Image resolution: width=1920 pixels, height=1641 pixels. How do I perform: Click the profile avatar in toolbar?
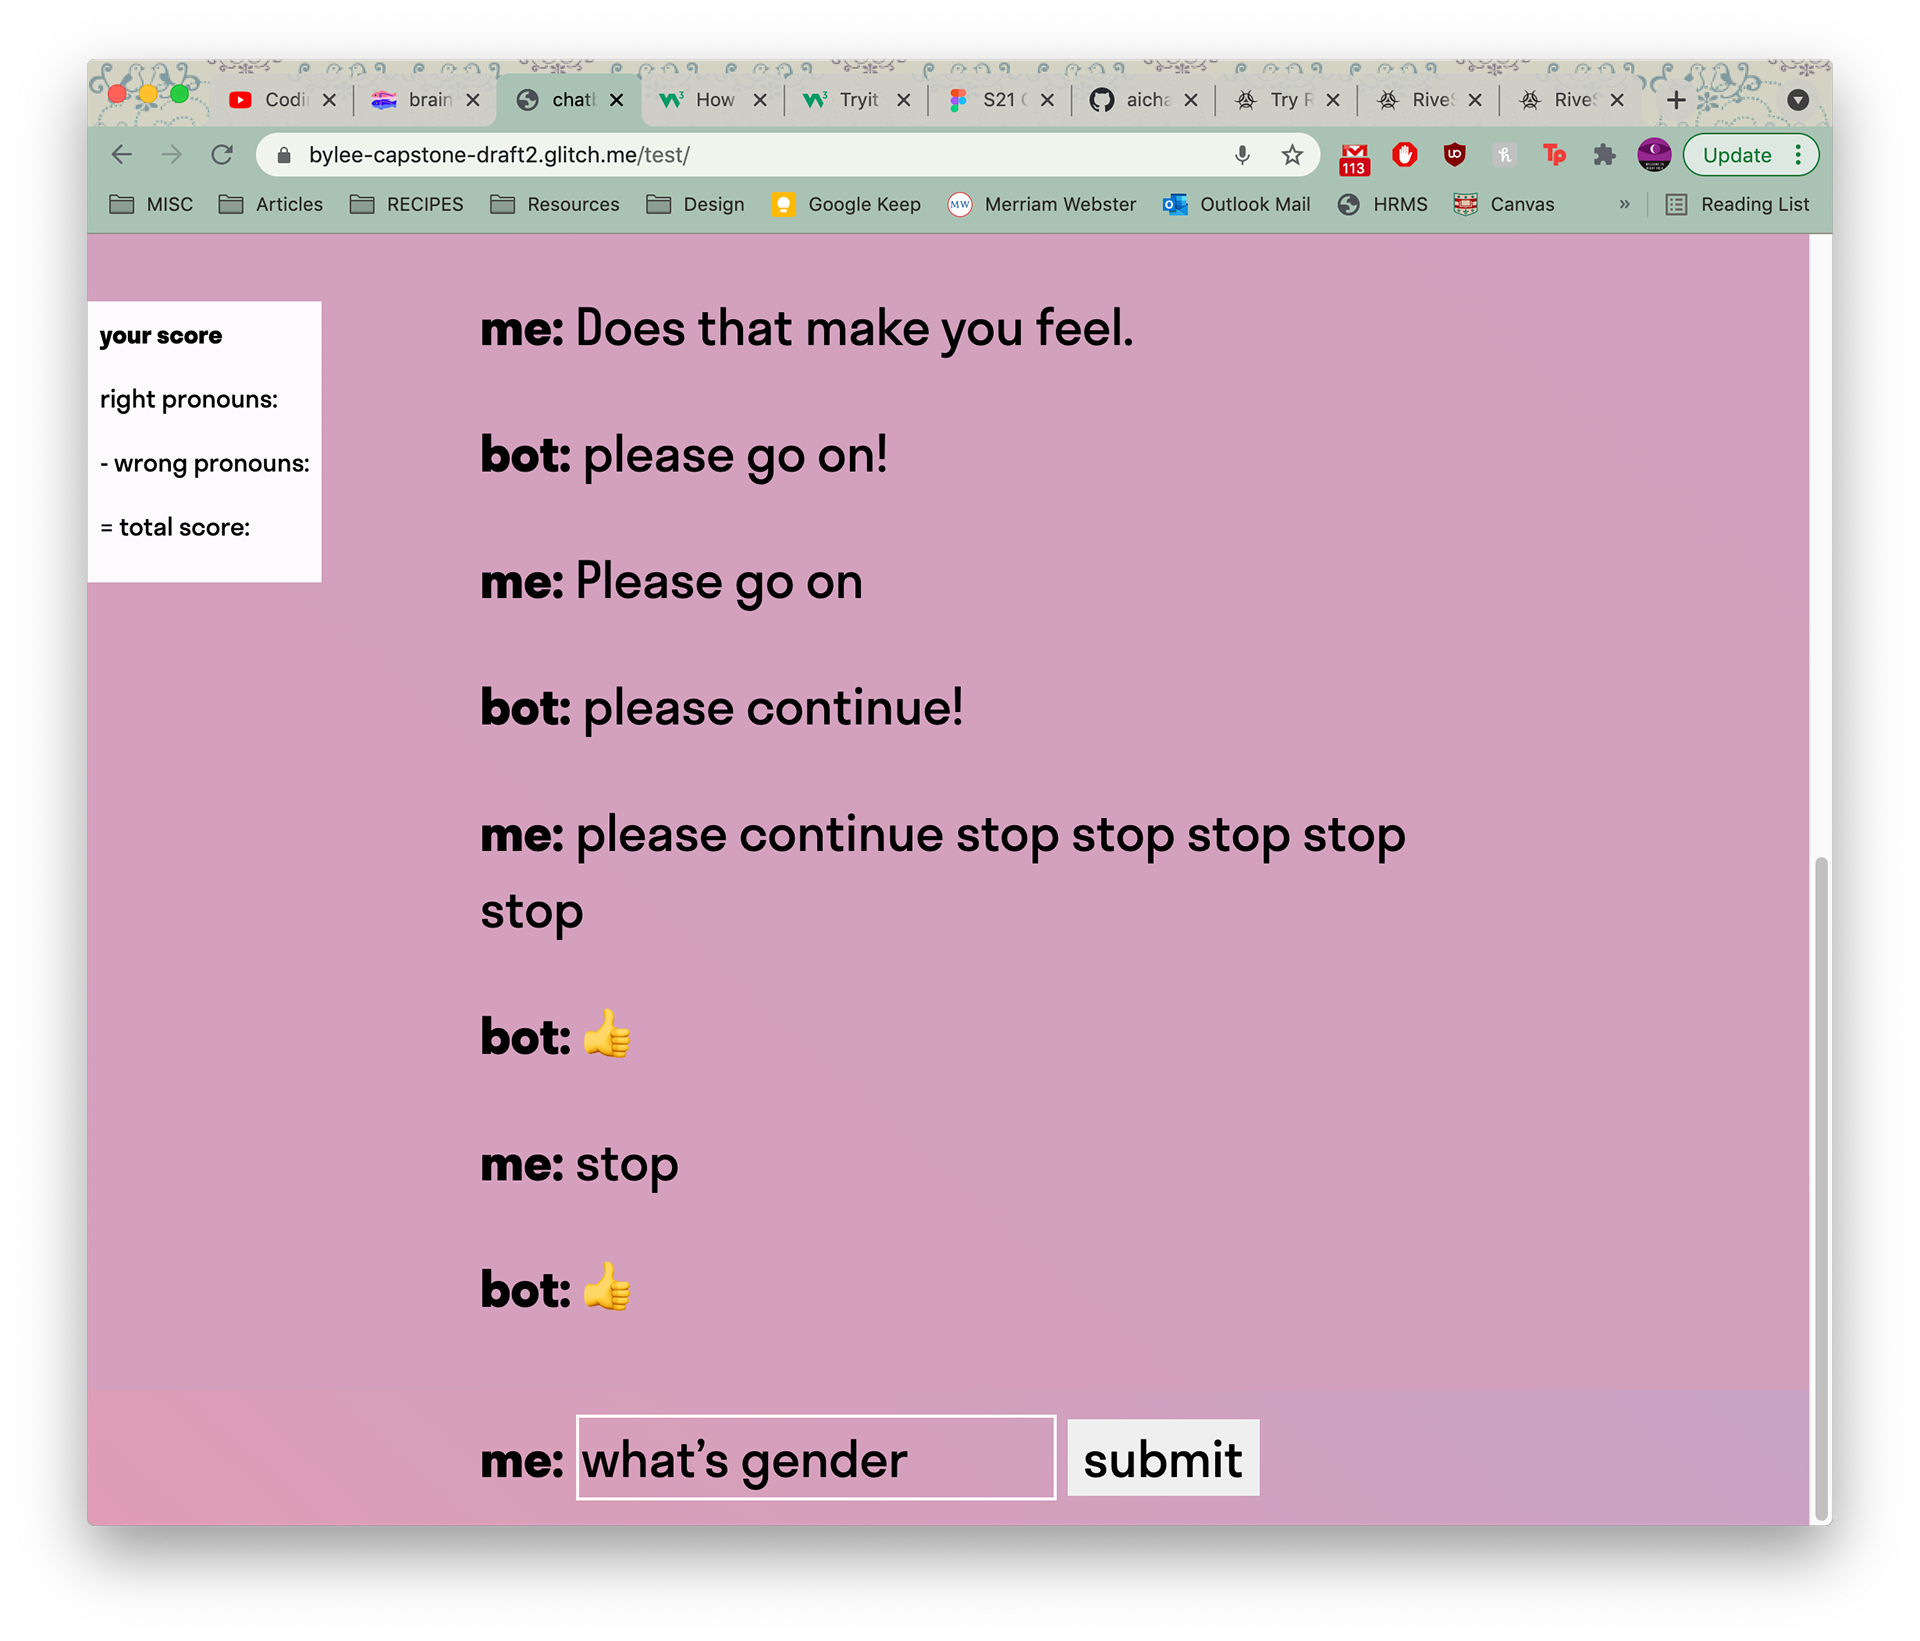pyautogui.click(x=1654, y=155)
